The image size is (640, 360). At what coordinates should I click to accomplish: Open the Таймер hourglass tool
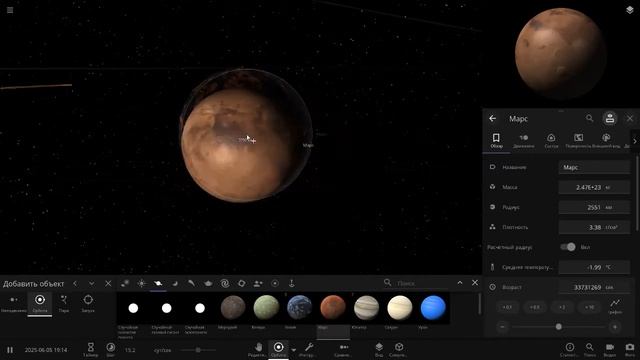[91, 349]
